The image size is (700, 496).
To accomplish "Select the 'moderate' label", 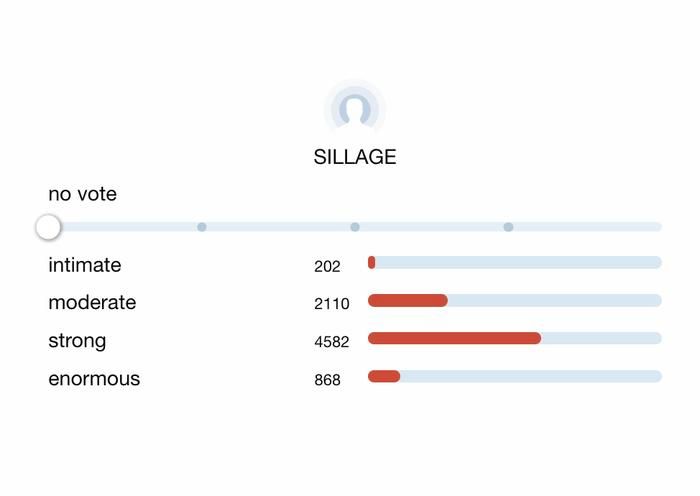I will (x=92, y=303).
